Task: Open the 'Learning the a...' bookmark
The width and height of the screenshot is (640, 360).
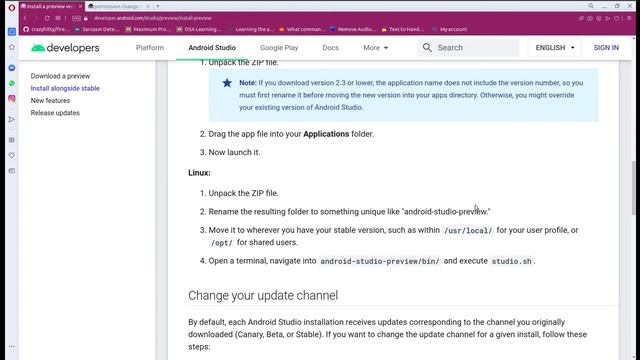Action: point(251,29)
